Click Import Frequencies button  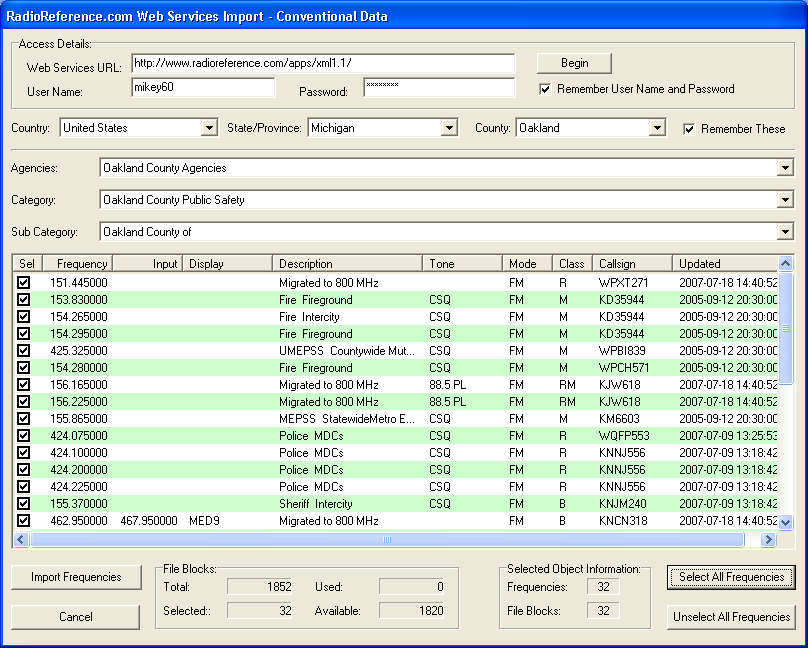point(76,577)
